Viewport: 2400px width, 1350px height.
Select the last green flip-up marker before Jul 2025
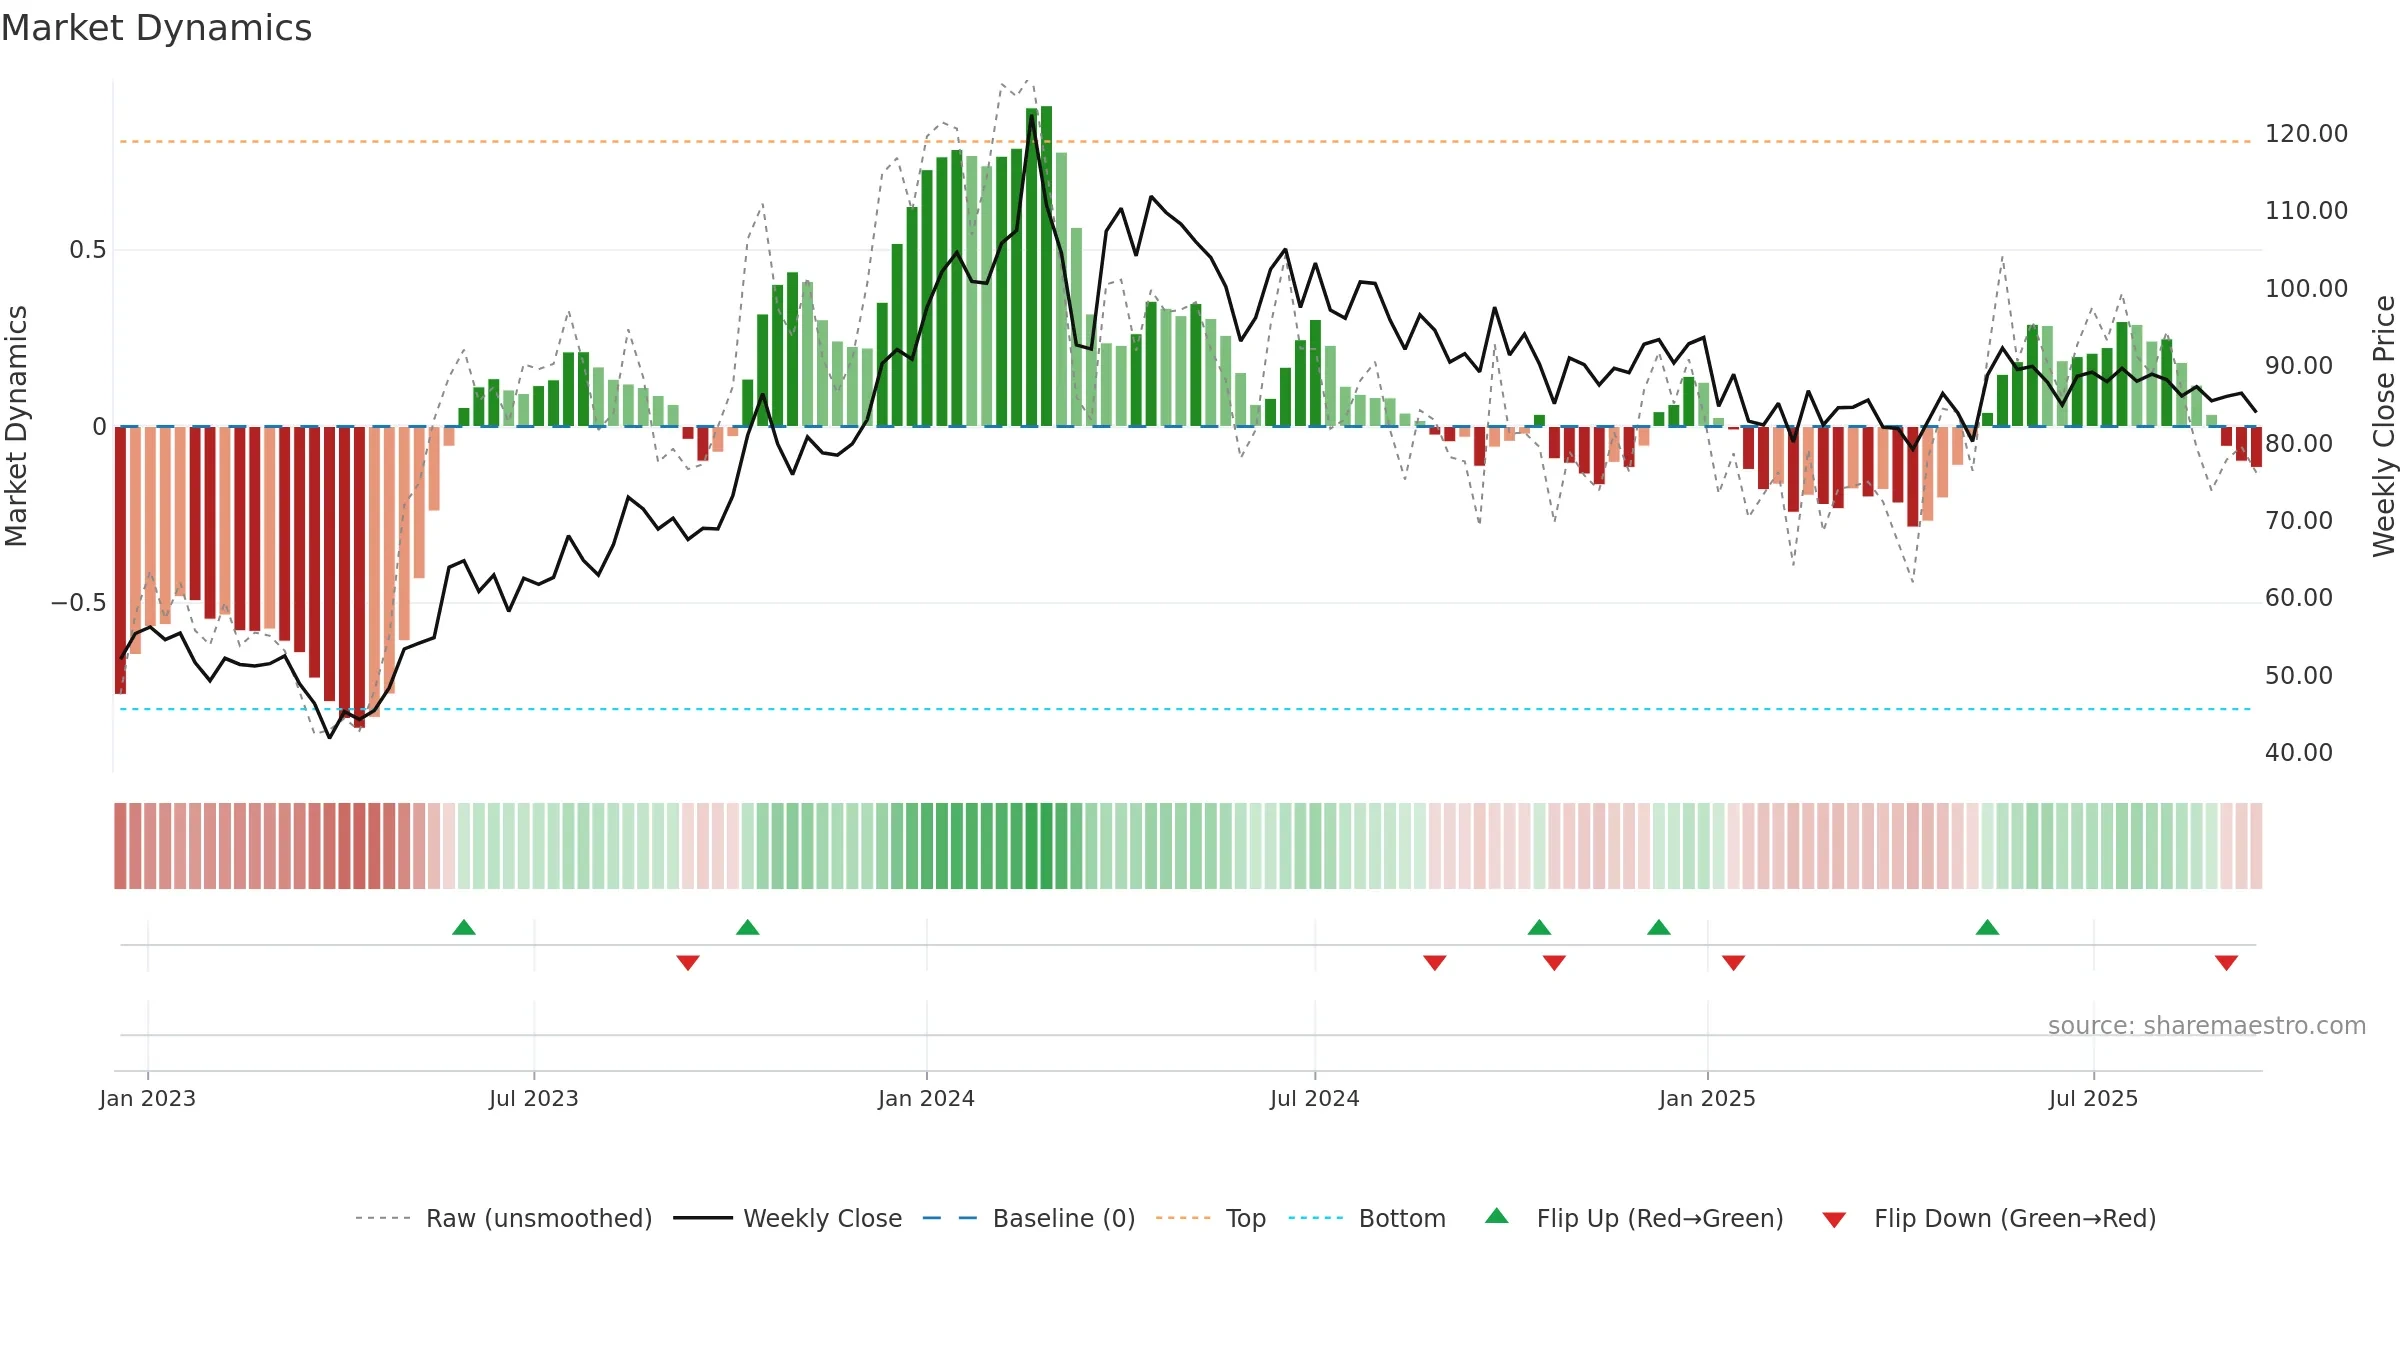[1988, 927]
